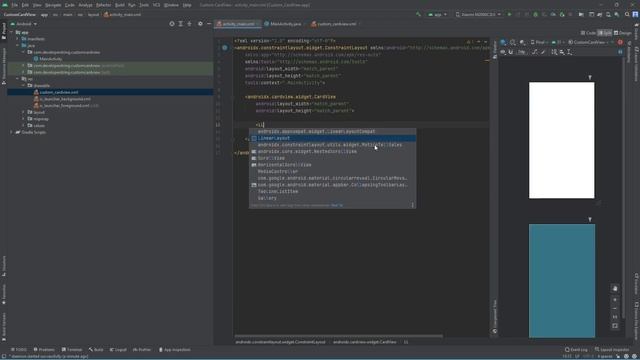Open the File menu
The width and height of the screenshot is (640, 360).
[14, 5]
